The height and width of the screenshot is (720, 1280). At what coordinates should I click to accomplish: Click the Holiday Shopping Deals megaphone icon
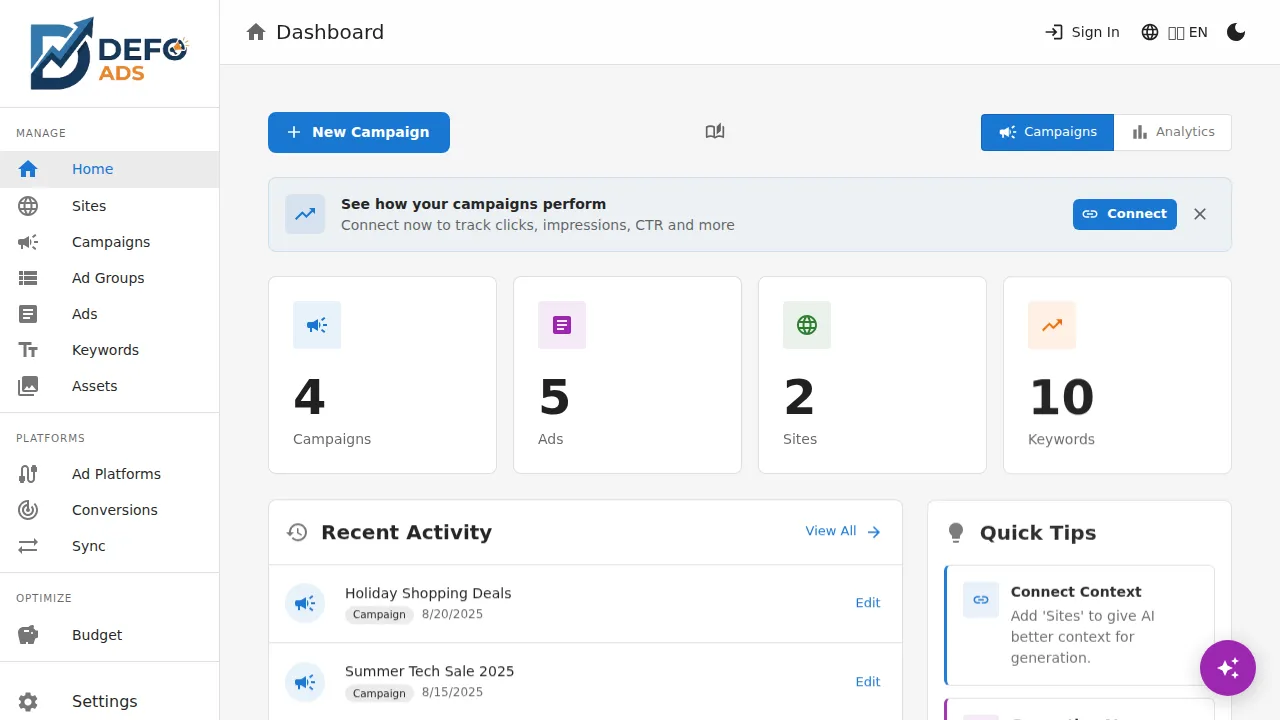click(305, 603)
